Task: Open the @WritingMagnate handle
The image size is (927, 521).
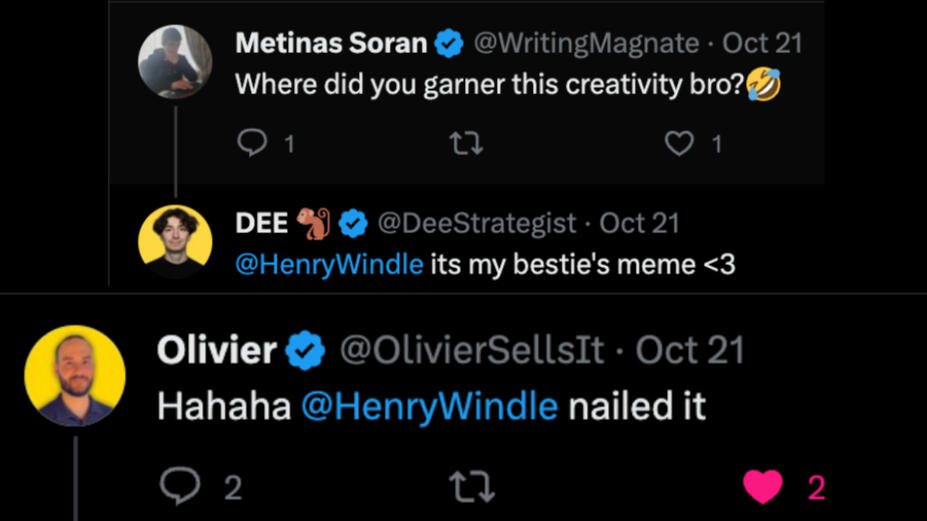Action: pos(585,44)
